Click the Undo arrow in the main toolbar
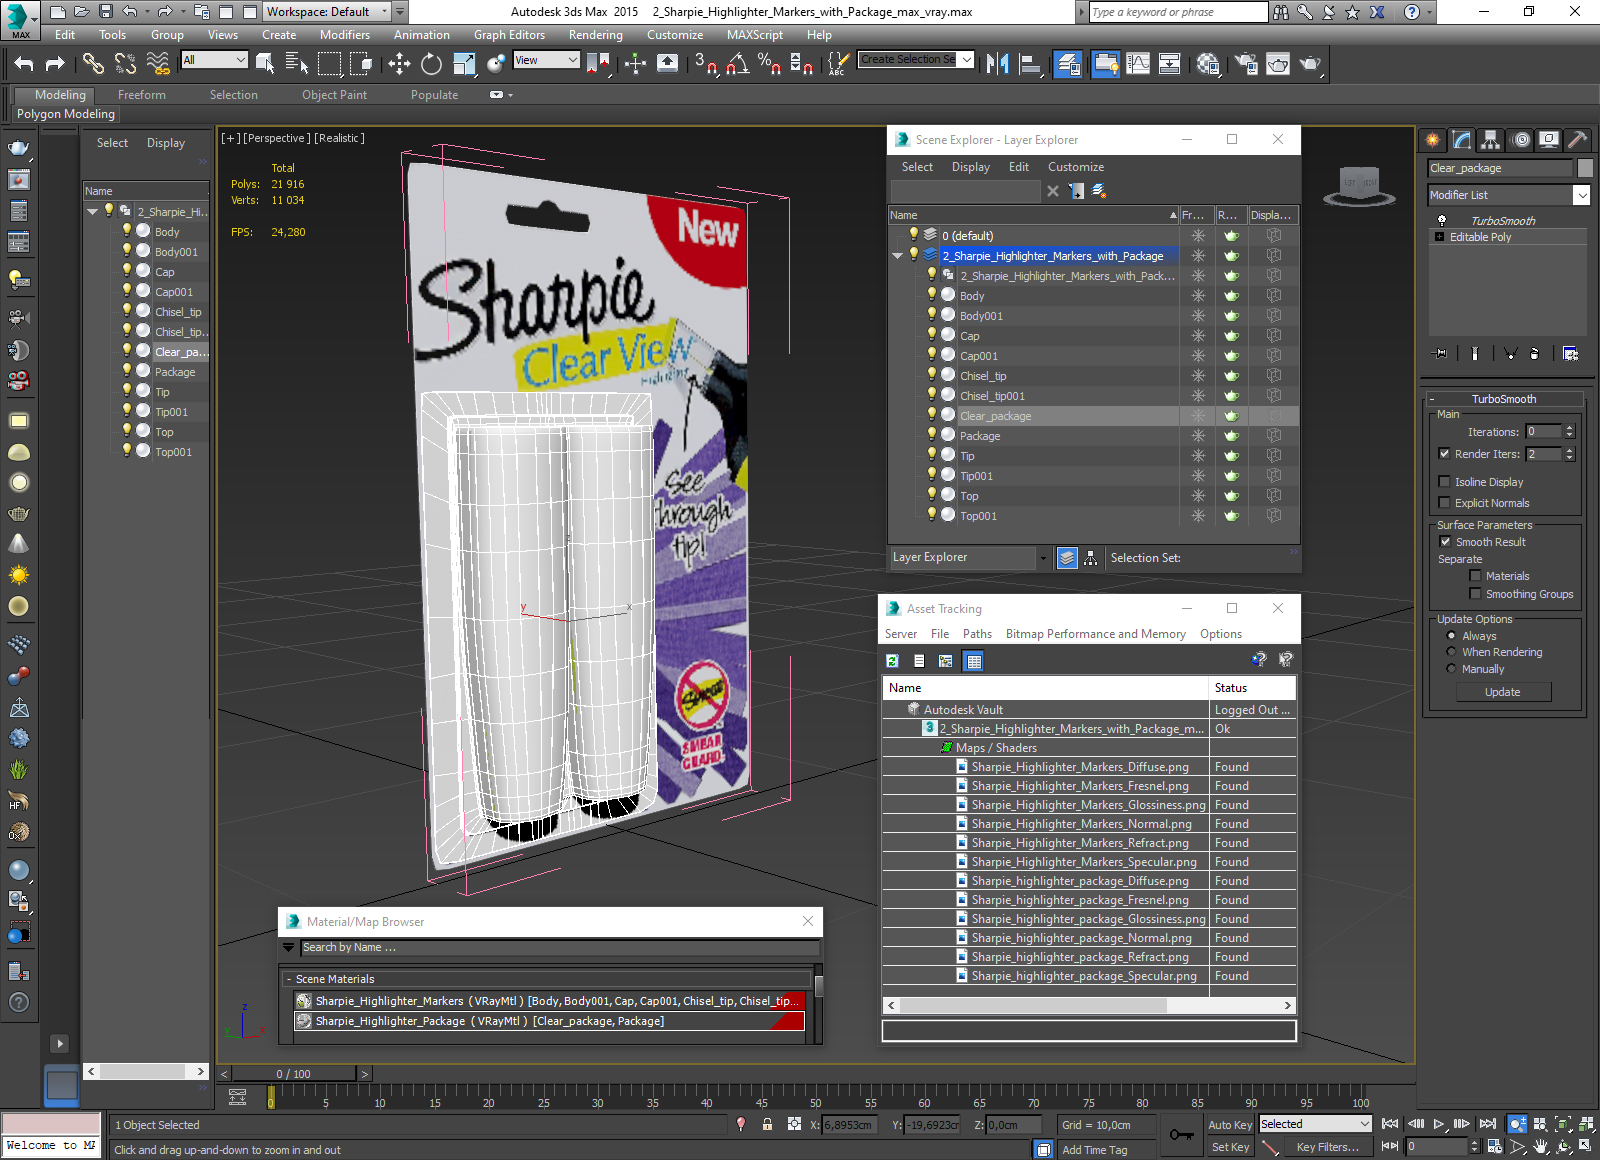The height and width of the screenshot is (1160, 1600). (x=24, y=64)
